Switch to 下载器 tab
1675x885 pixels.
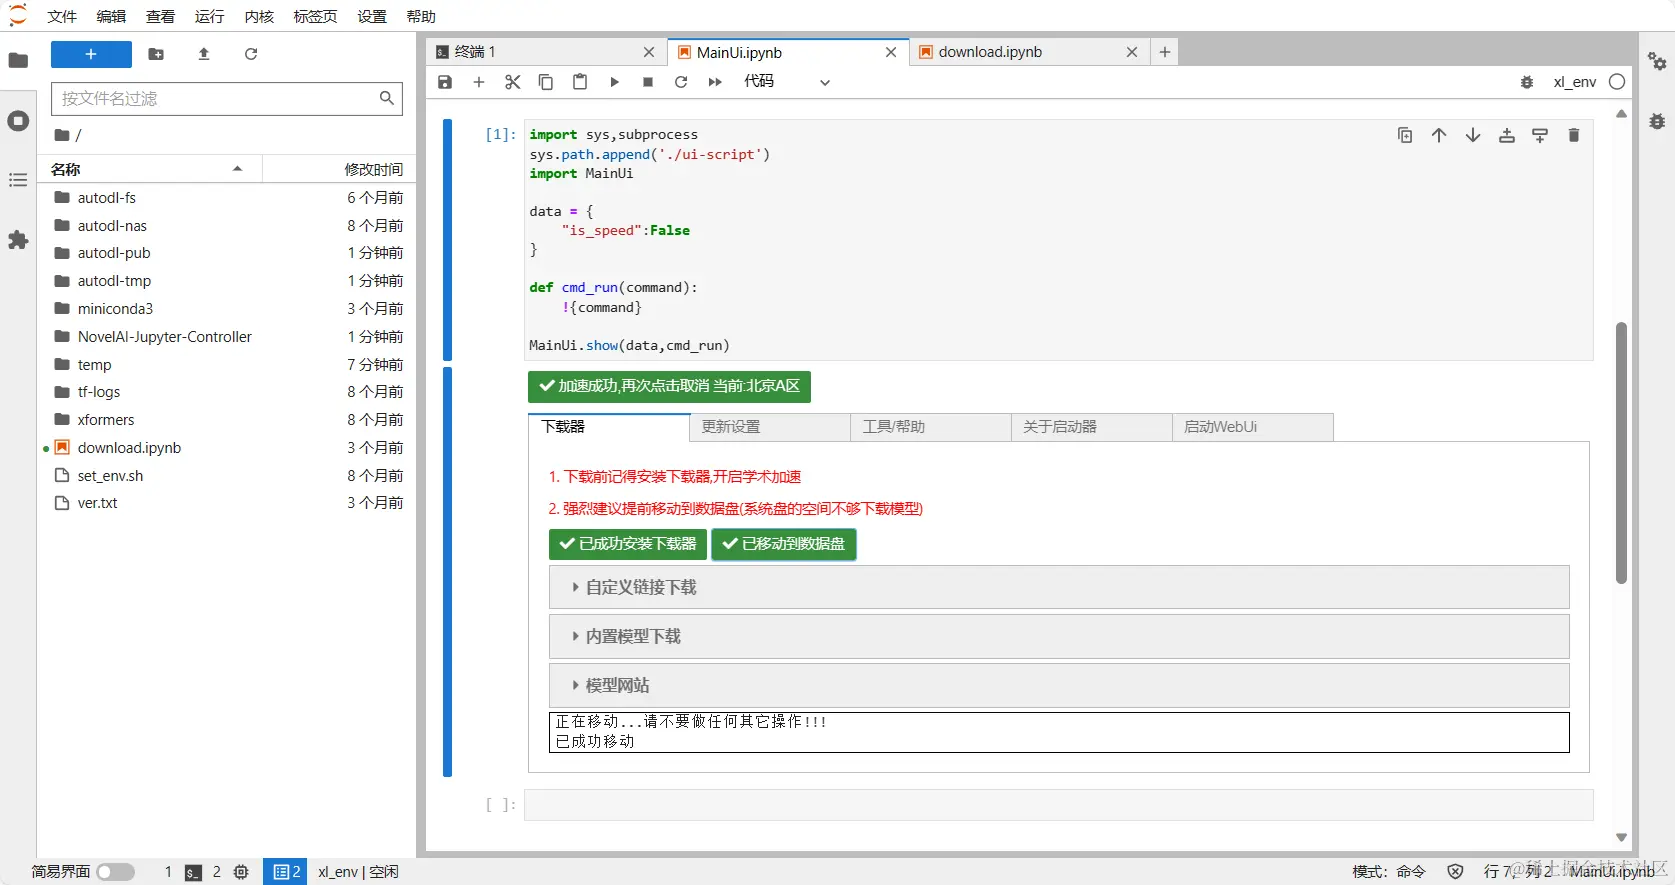608,427
